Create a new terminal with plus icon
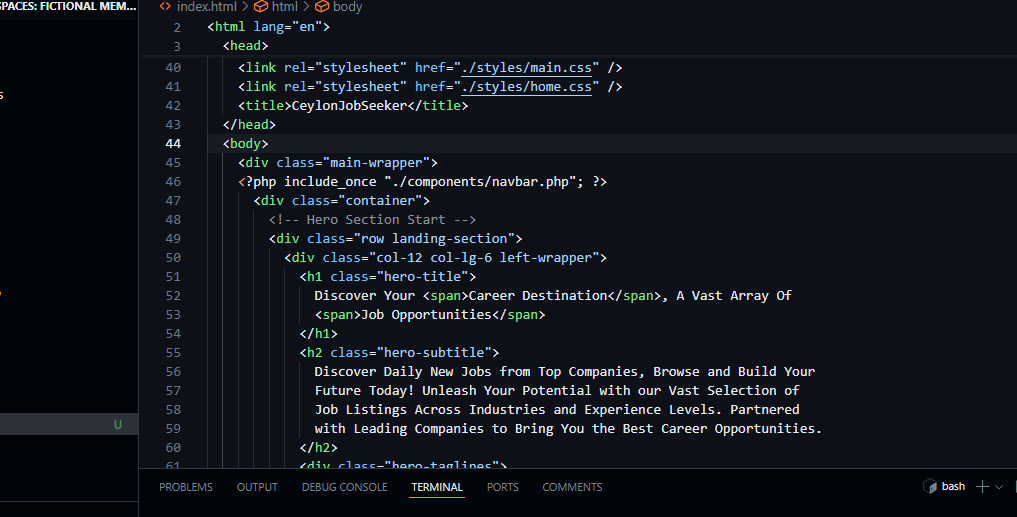Screen dimensions: 1017x517 click(982, 487)
